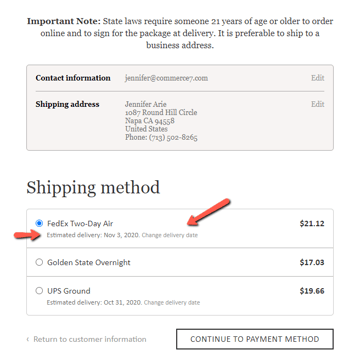Image resolution: width=360 pixels, height=361 pixels.
Task: Click the $19.66 shipping price
Action: tap(312, 291)
